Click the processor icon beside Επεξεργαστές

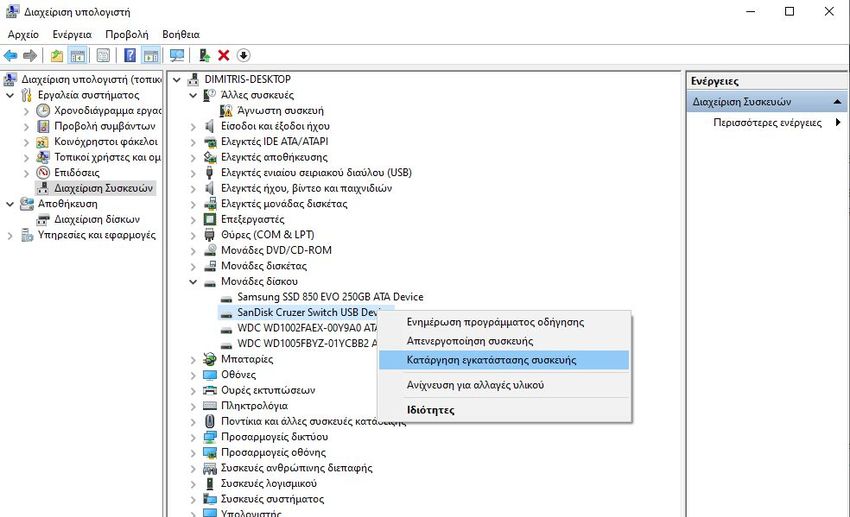[210, 219]
